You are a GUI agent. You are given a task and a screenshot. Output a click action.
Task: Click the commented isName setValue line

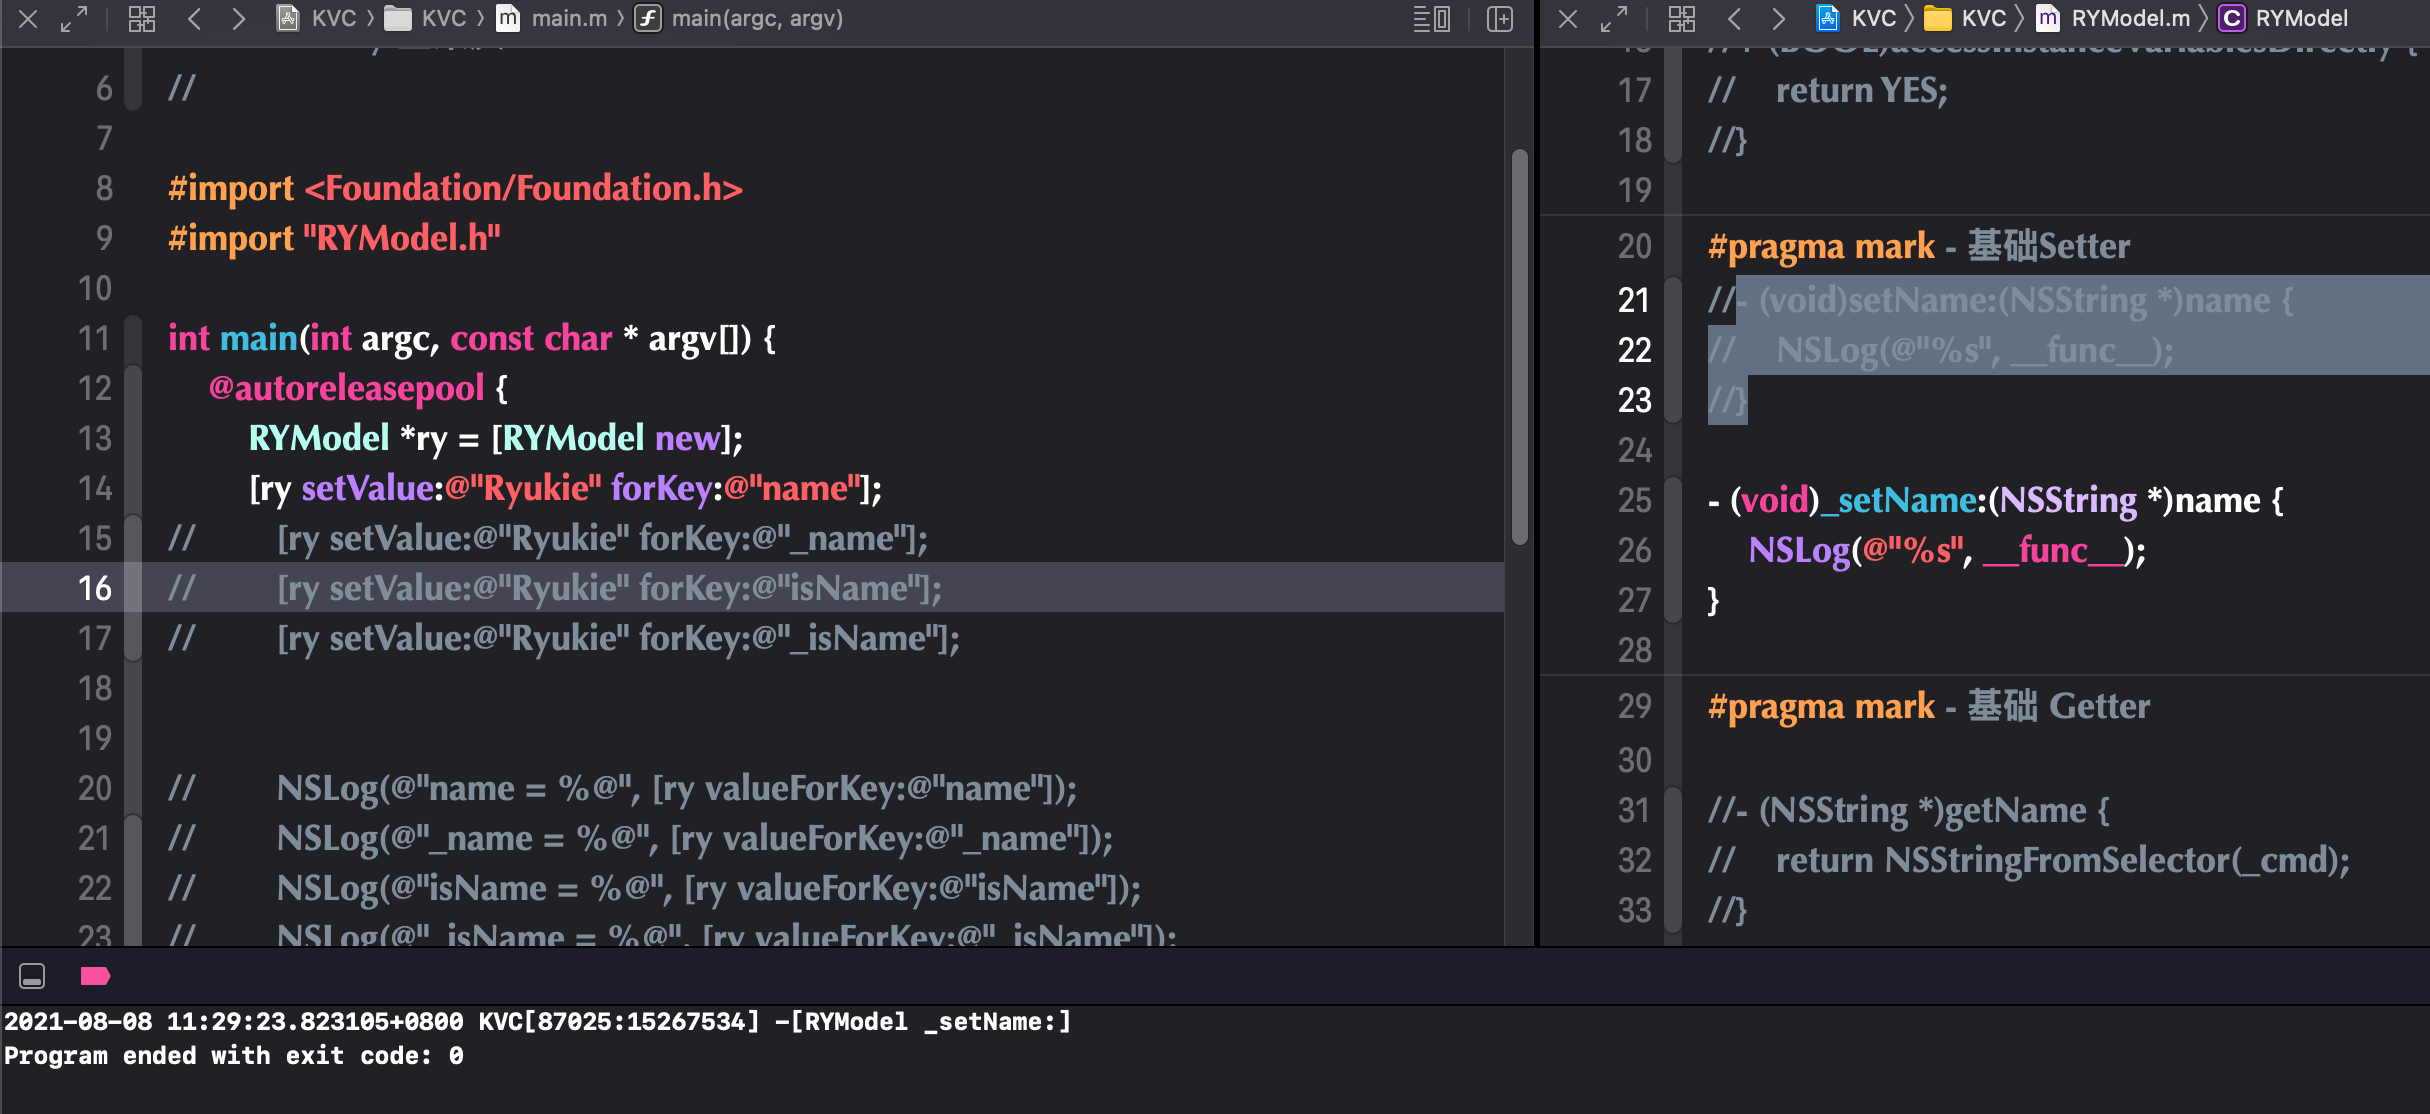pyautogui.click(x=554, y=589)
